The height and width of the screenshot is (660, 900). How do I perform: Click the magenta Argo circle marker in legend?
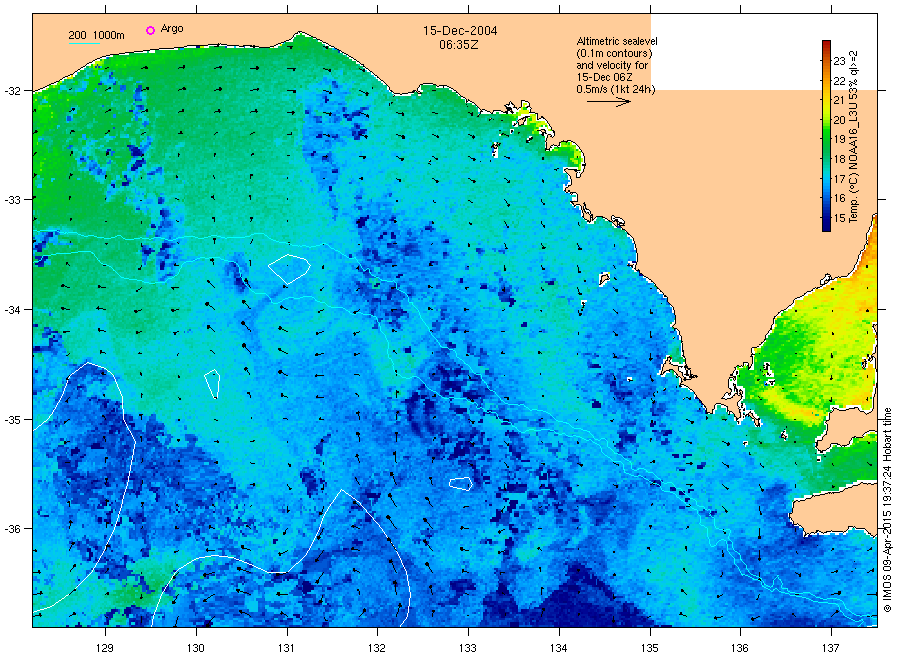pyautogui.click(x=150, y=30)
